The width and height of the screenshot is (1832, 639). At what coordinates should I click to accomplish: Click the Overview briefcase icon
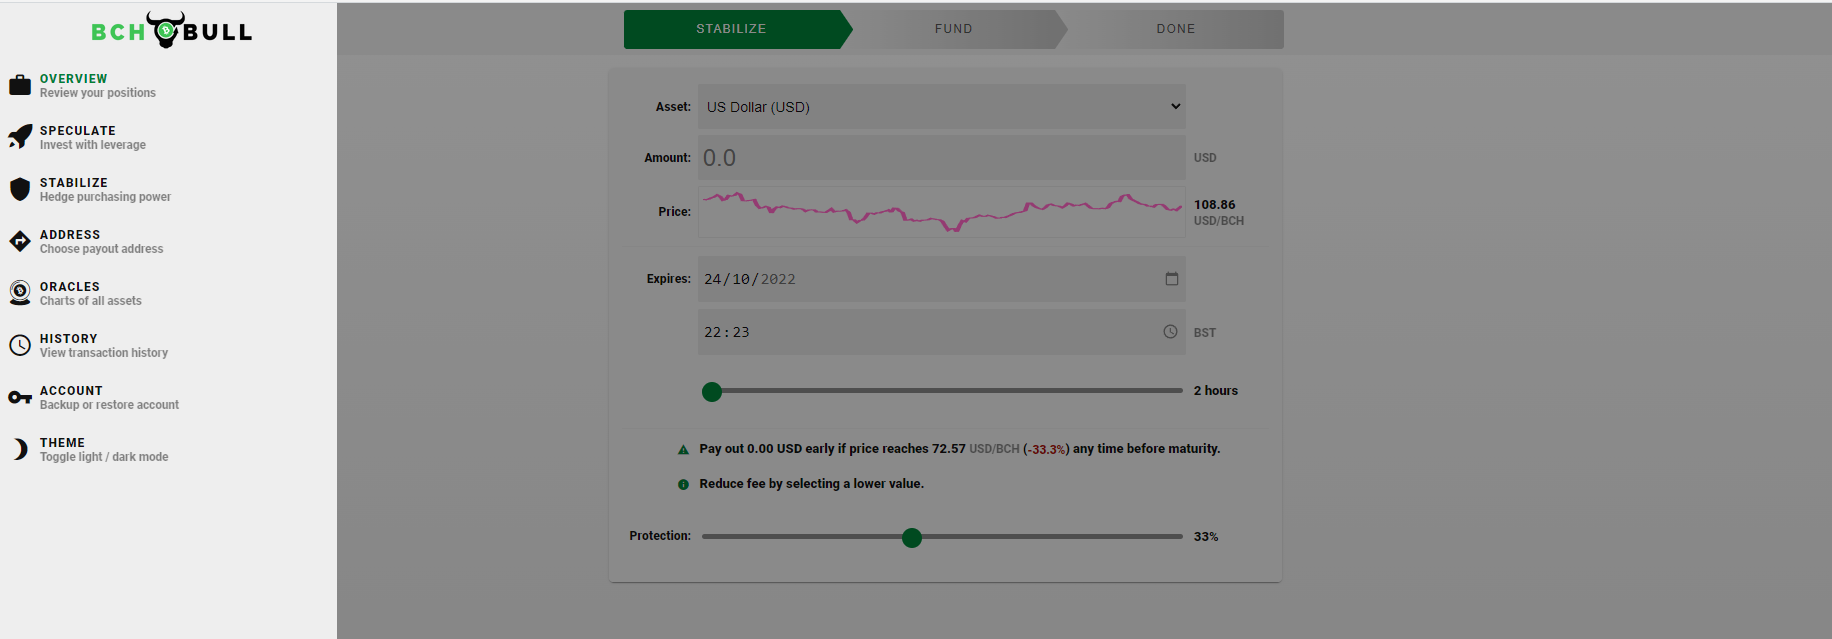[x=20, y=85]
